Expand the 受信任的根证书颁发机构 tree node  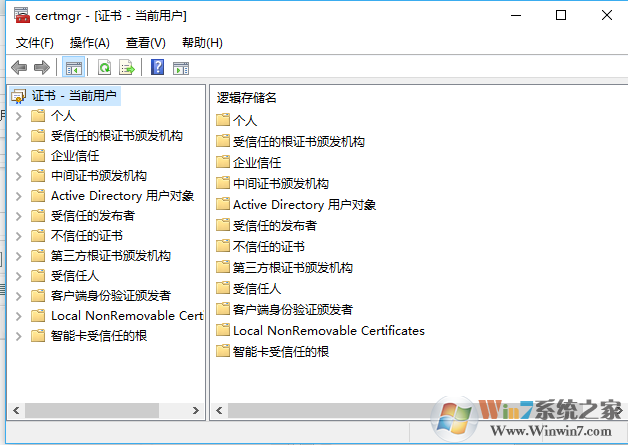click(x=18, y=136)
